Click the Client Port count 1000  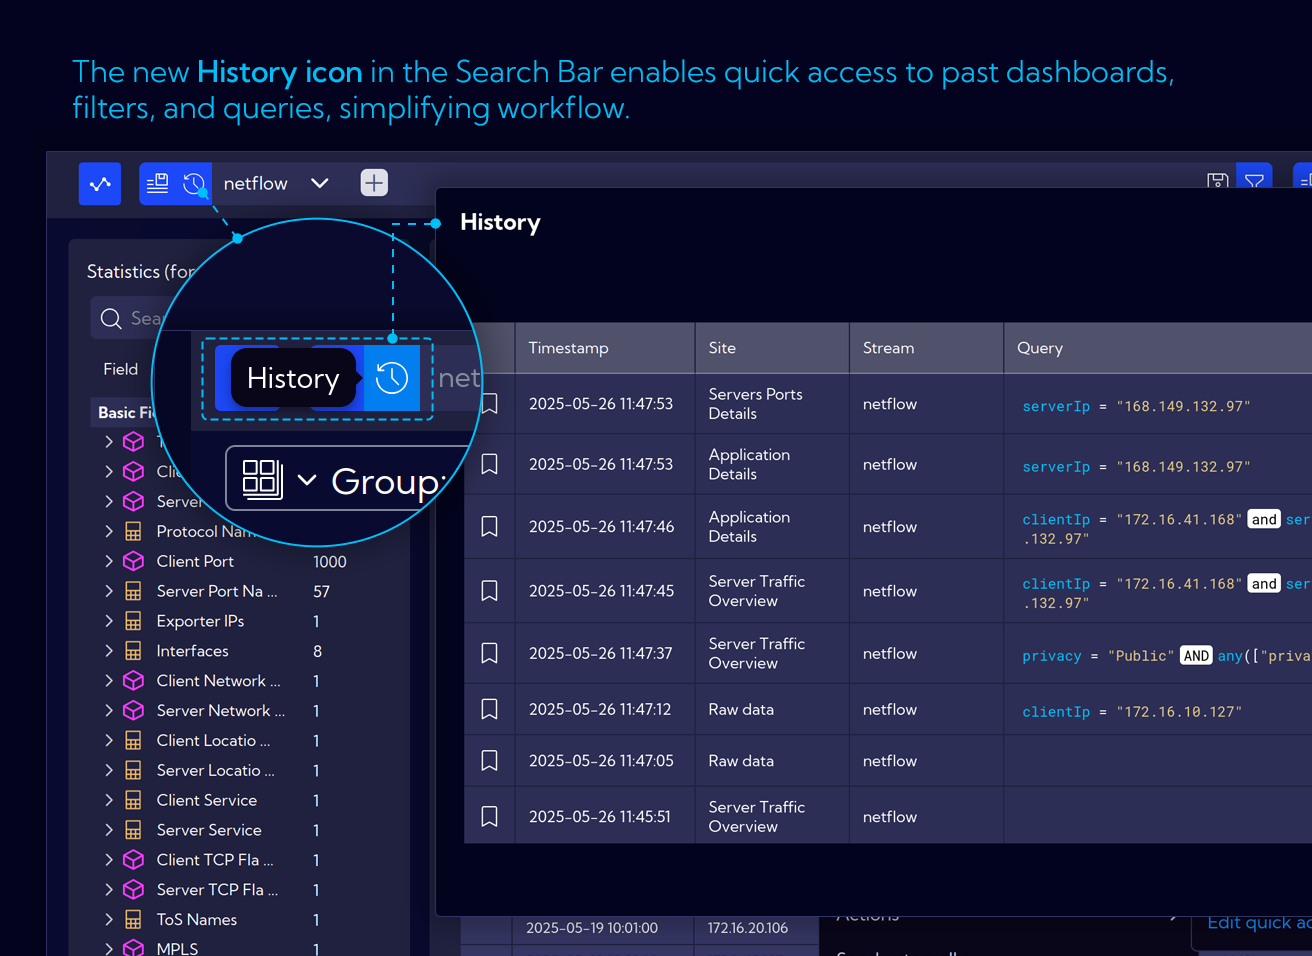click(329, 562)
